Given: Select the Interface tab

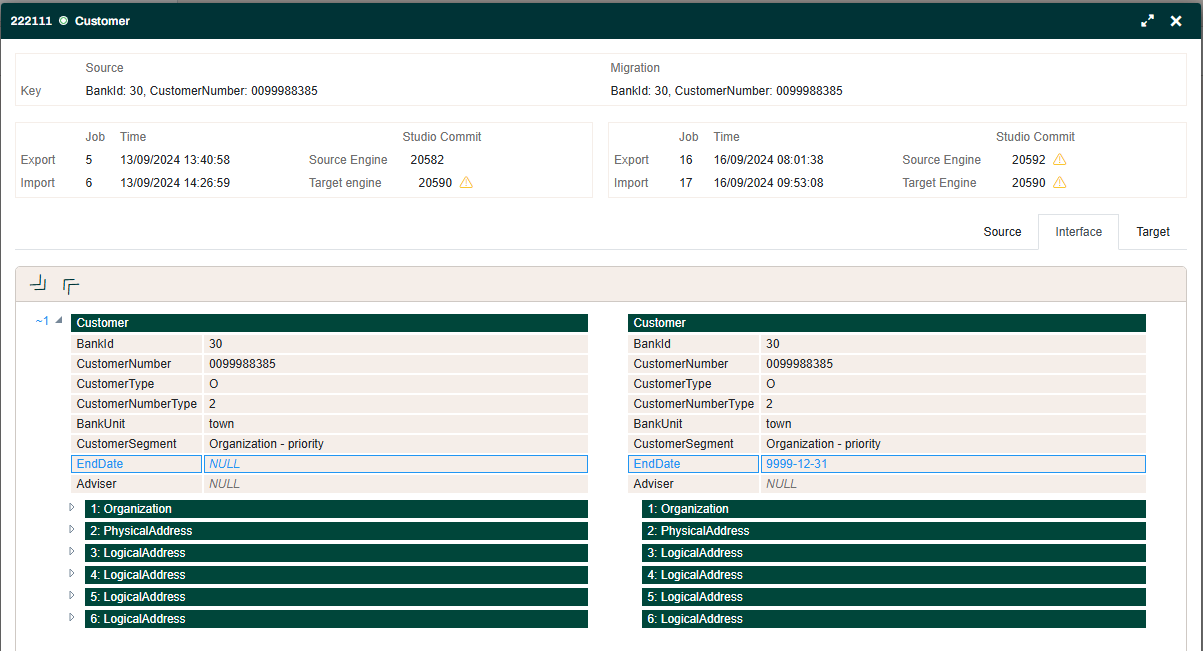Looking at the screenshot, I should (1078, 232).
